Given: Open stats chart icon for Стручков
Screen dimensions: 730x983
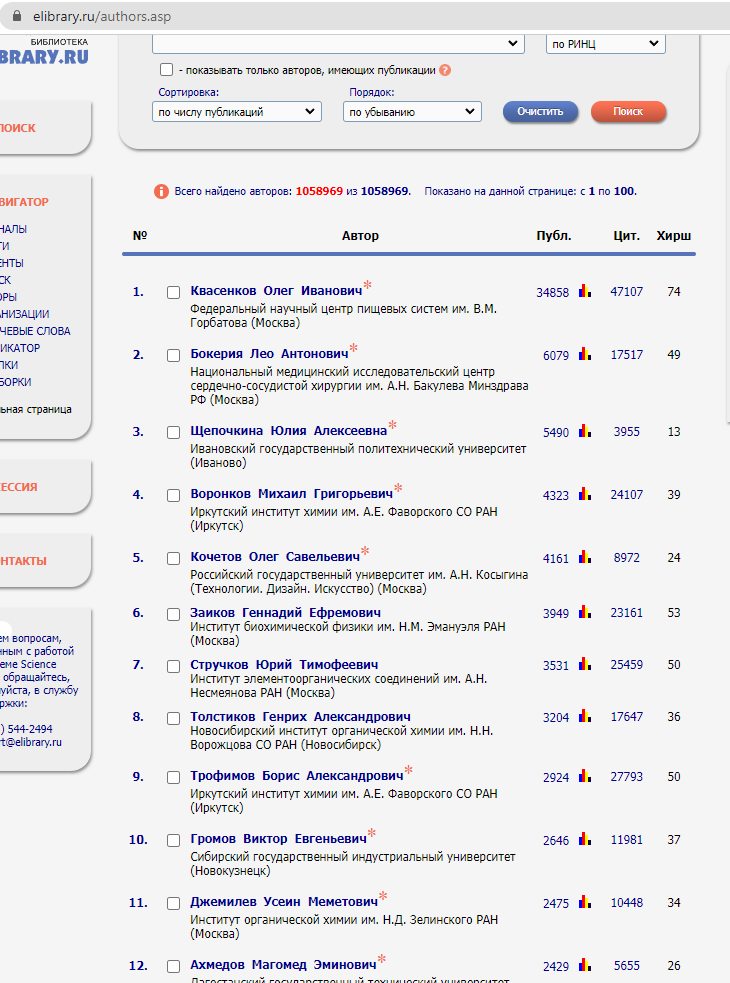Looking at the screenshot, I should click(585, 663).
